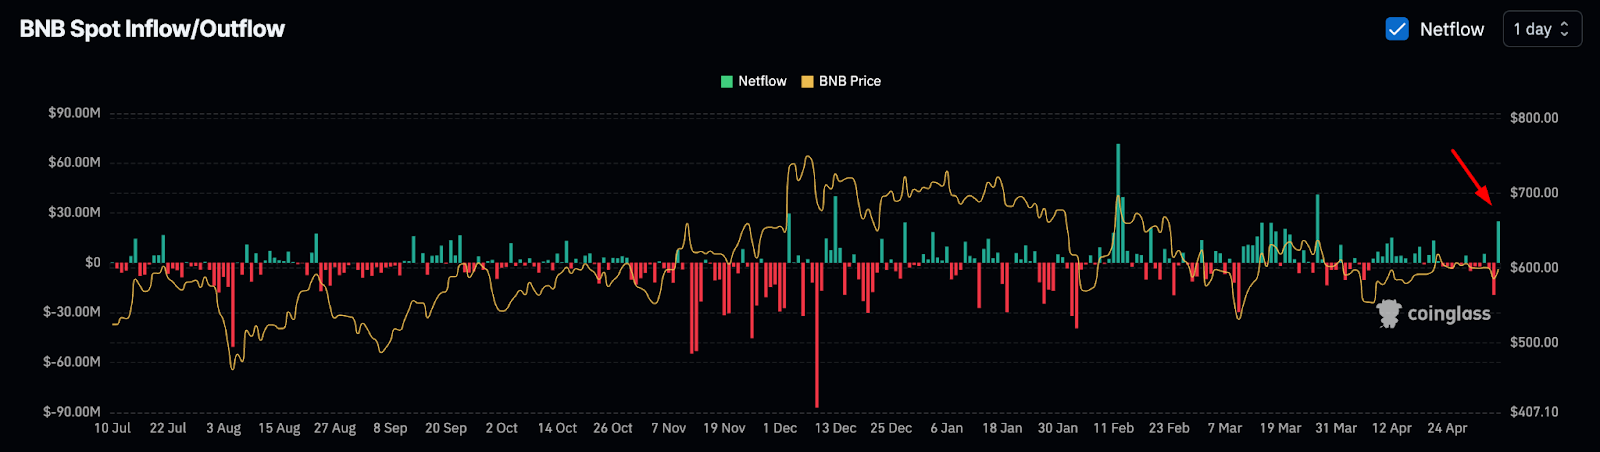Click the $800.00 price axis label
This screenshot has height=452, width=1600.
pos(1534,118)
